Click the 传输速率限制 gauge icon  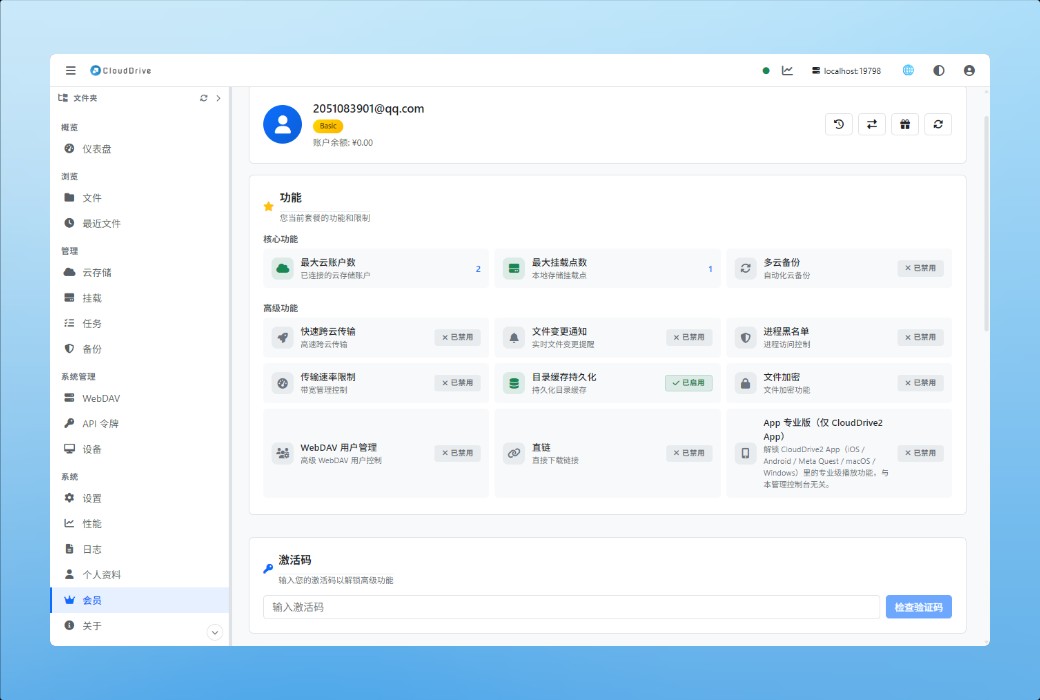tap(283, 383)
